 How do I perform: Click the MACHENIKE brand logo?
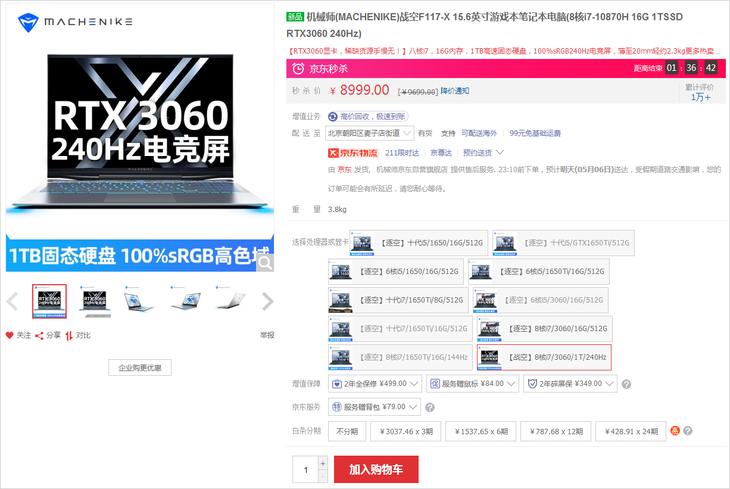[x=75, y=22]
